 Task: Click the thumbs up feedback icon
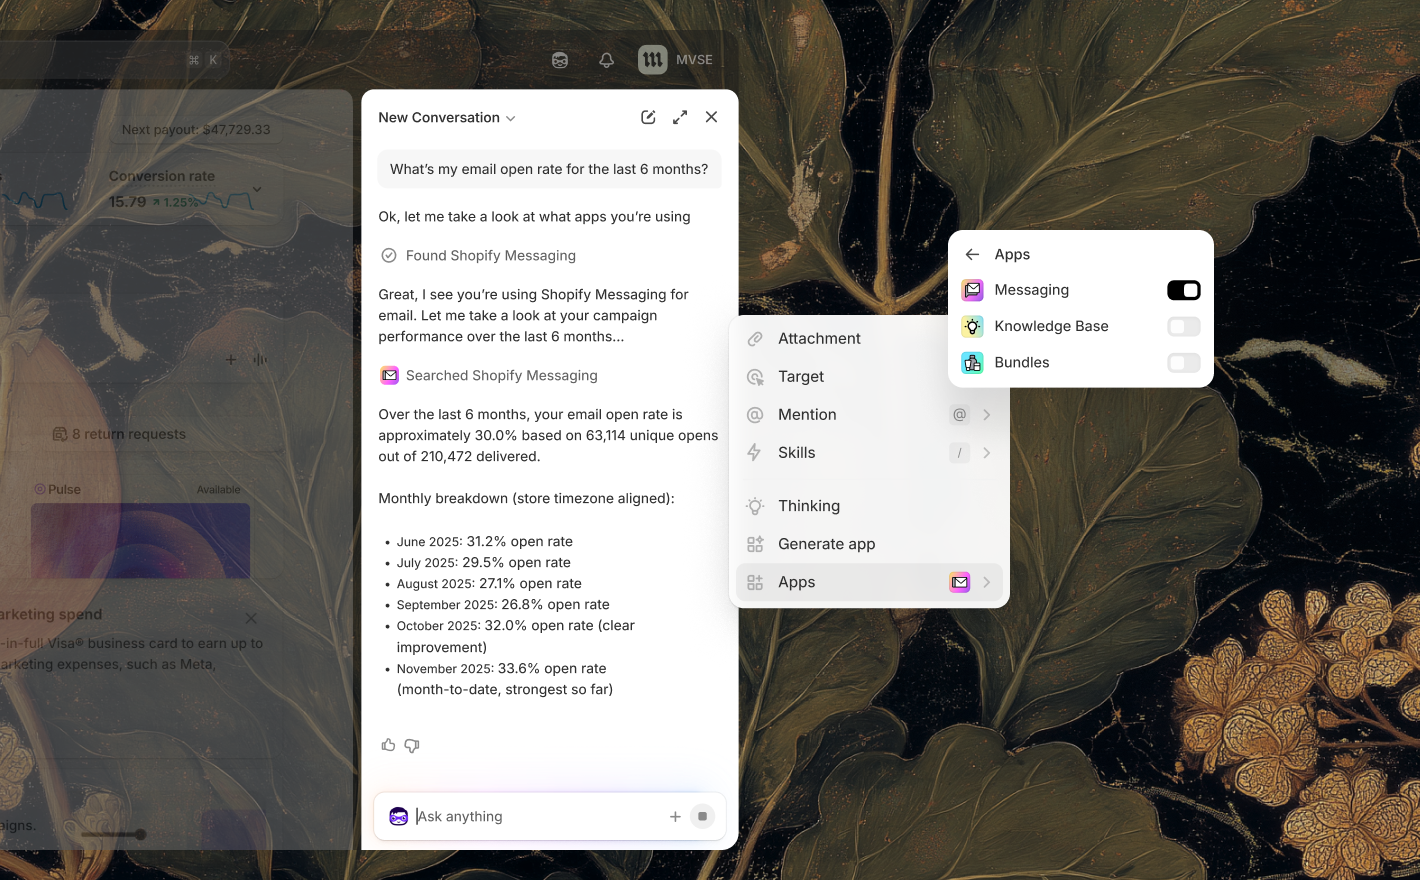pos(388,745)
